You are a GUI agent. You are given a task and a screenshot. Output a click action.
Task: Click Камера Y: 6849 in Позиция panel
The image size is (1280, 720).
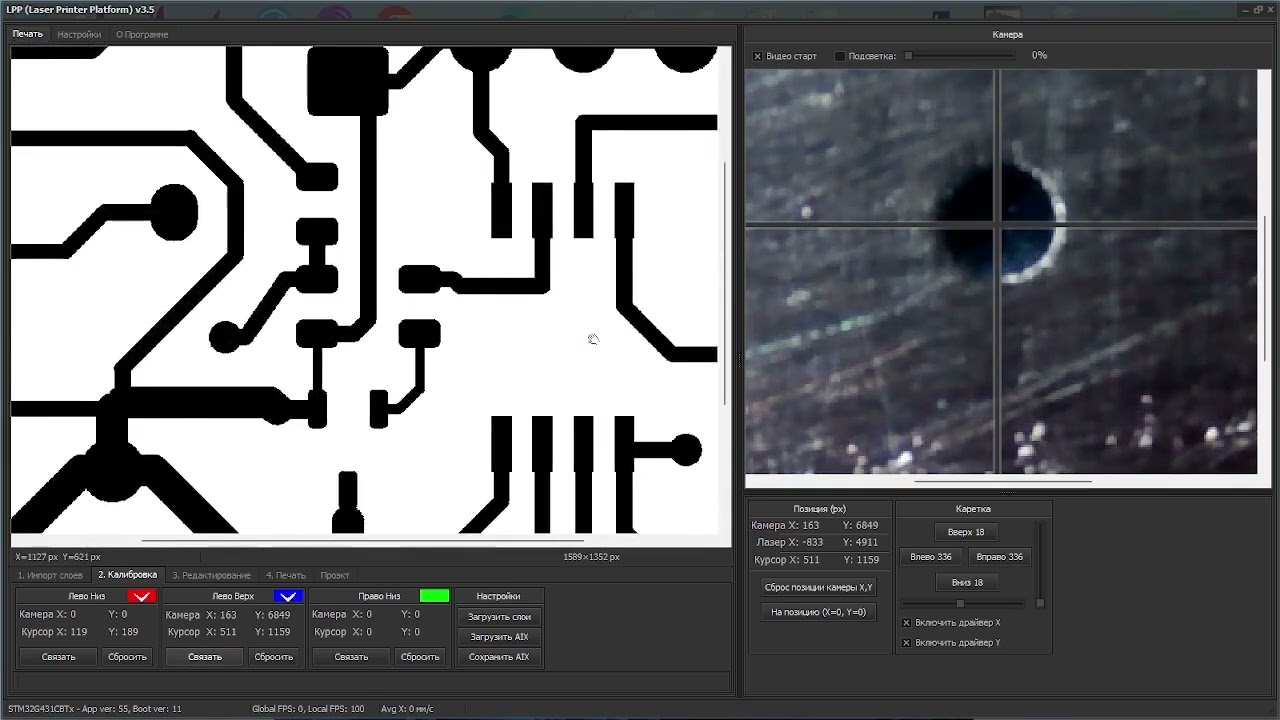pyautogui.click(x=860, y=525)
